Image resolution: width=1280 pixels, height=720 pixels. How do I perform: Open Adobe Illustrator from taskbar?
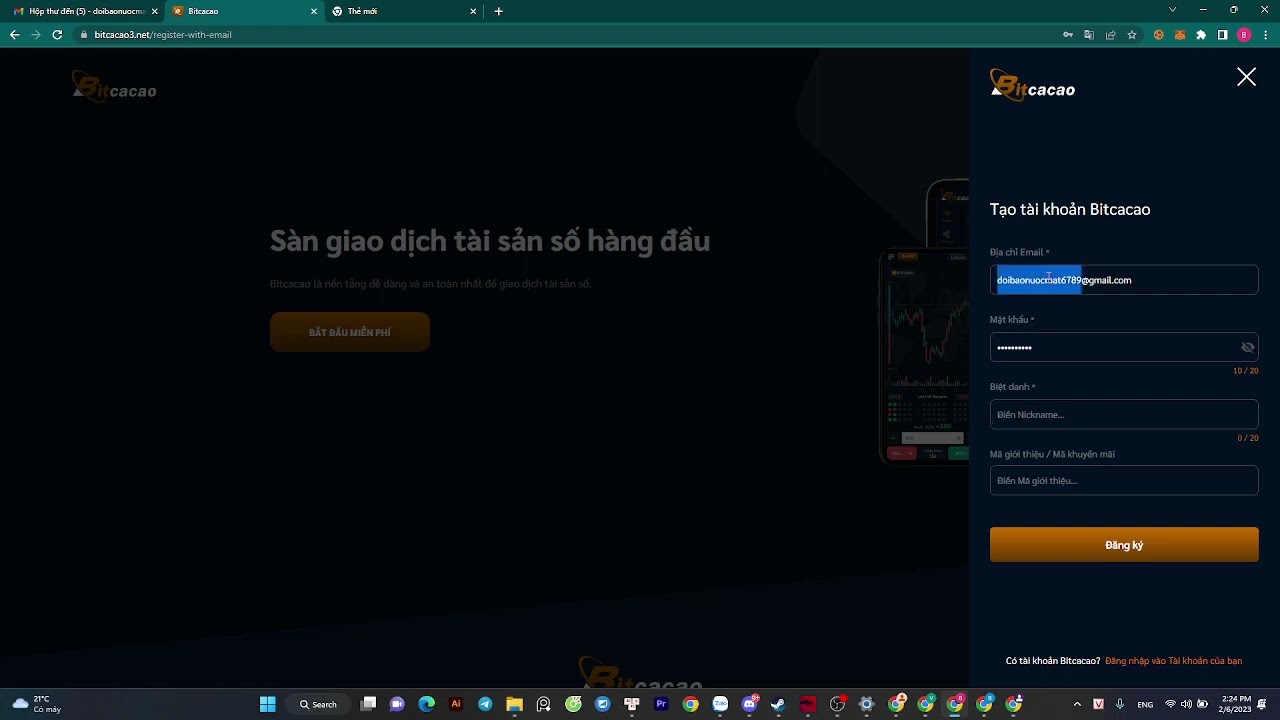[x=456, y=704]
